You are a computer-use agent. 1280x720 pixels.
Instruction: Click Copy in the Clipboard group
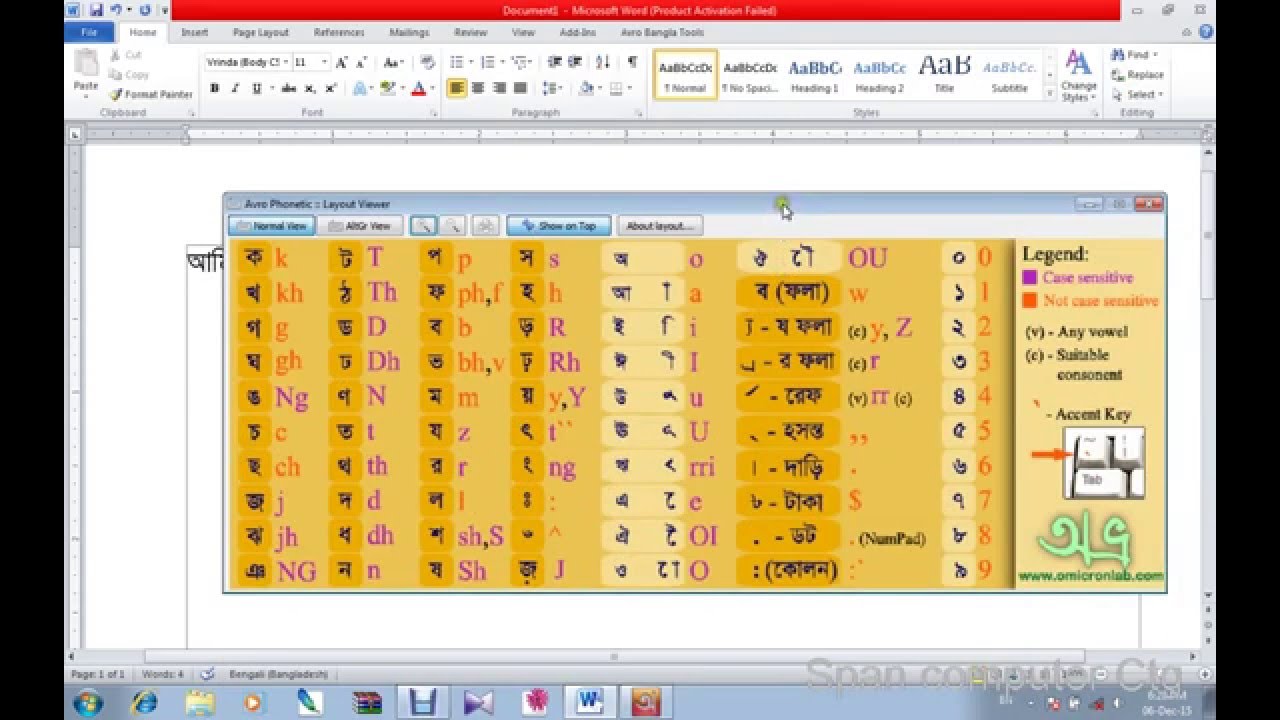(x=129, y=75)
